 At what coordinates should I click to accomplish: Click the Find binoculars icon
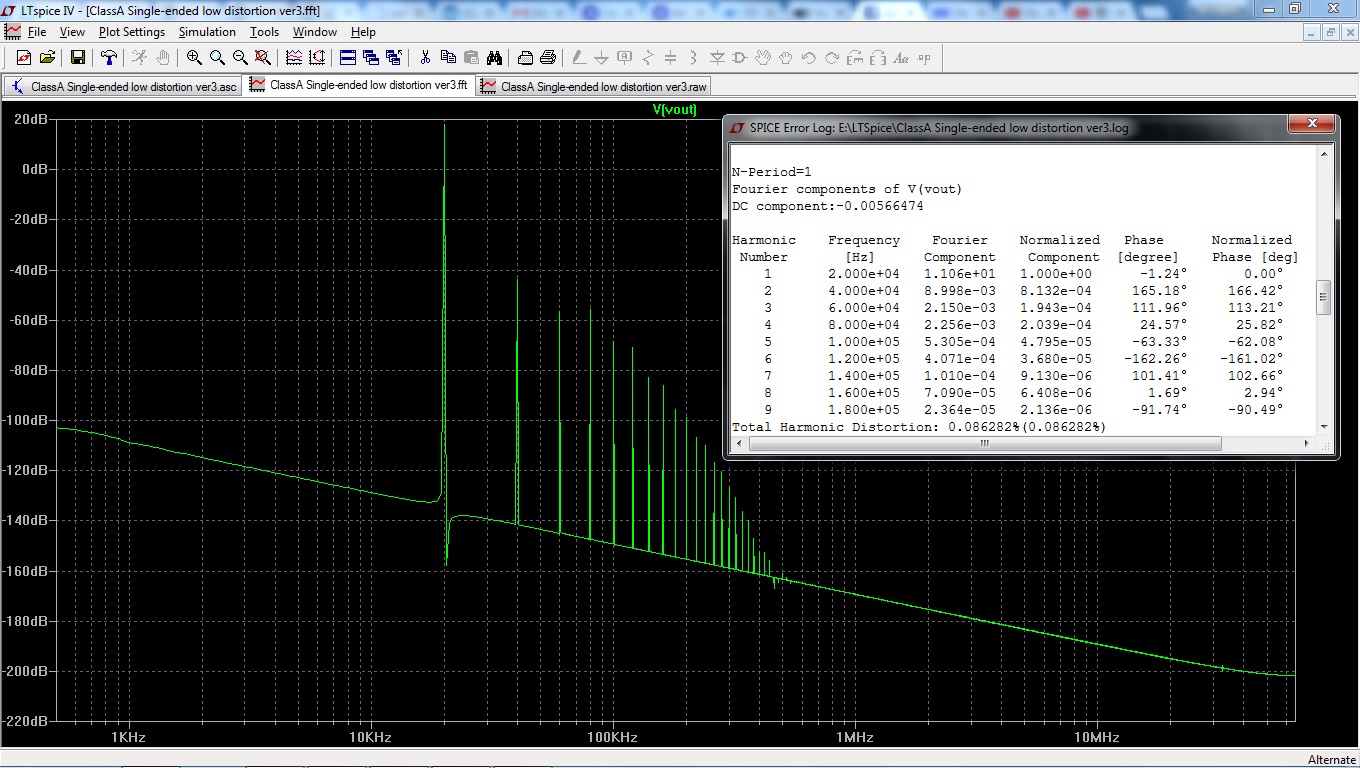494,57
